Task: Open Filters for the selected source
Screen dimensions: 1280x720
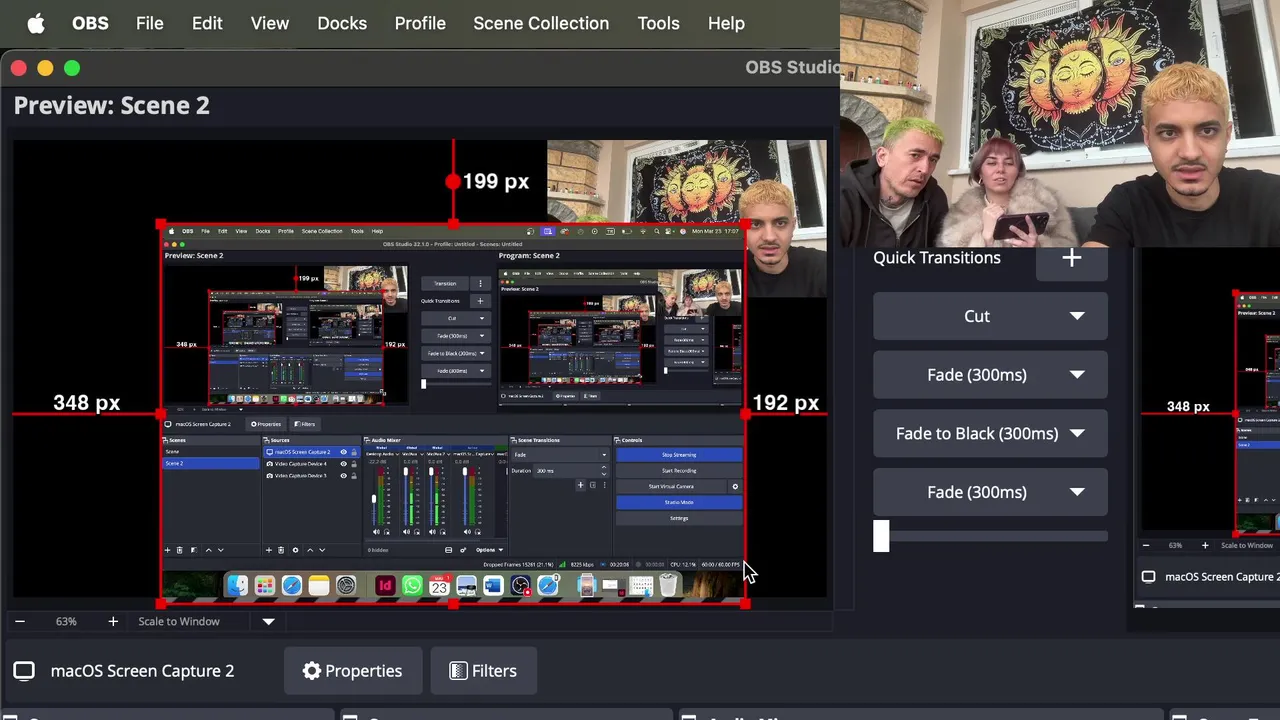Action: pos(483,671)
